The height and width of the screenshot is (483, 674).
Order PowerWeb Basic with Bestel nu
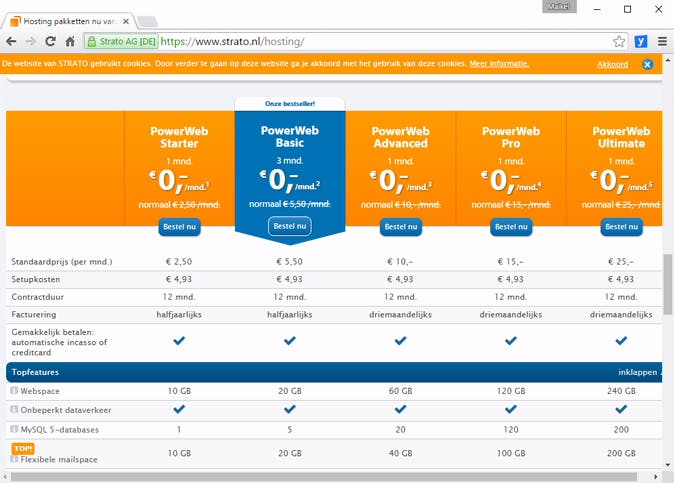coord(290,226)
